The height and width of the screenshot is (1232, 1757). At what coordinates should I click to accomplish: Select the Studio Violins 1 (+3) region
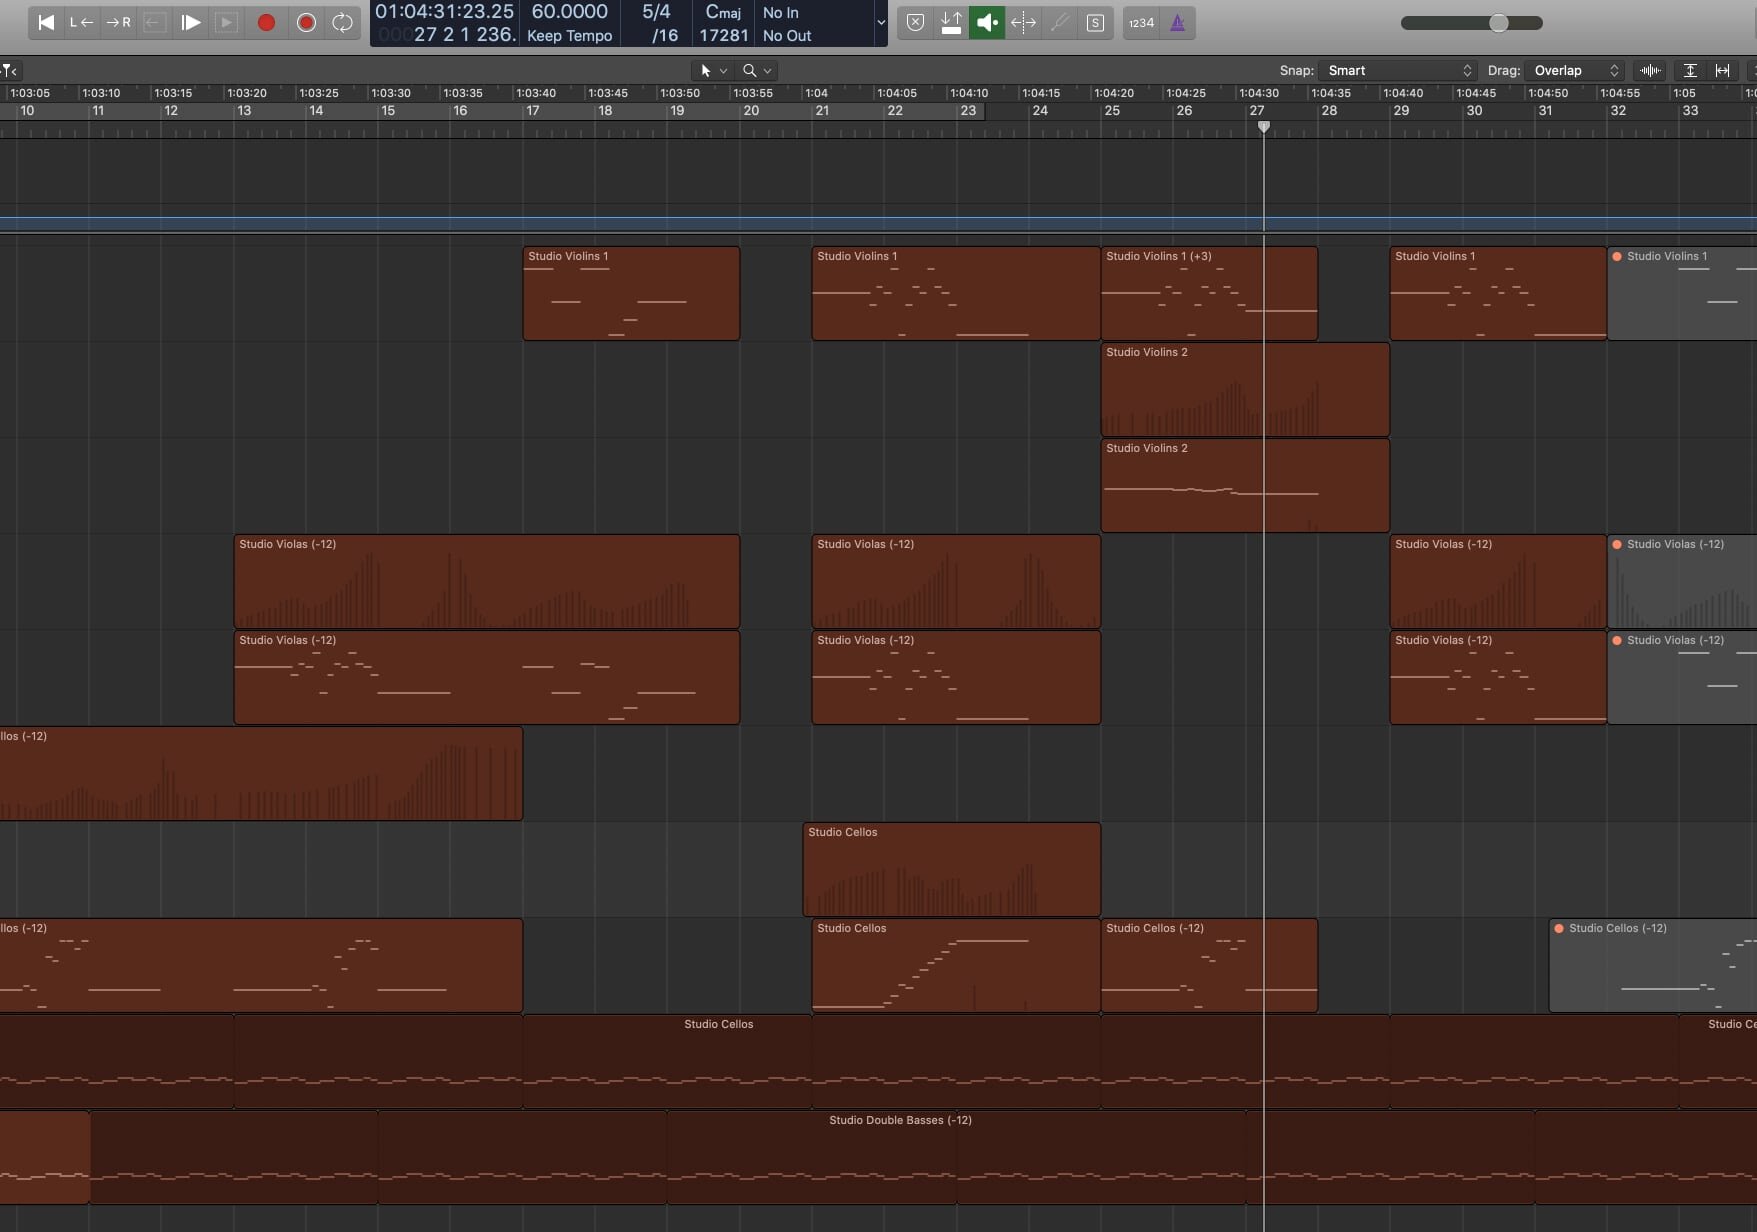point(1209,294)
